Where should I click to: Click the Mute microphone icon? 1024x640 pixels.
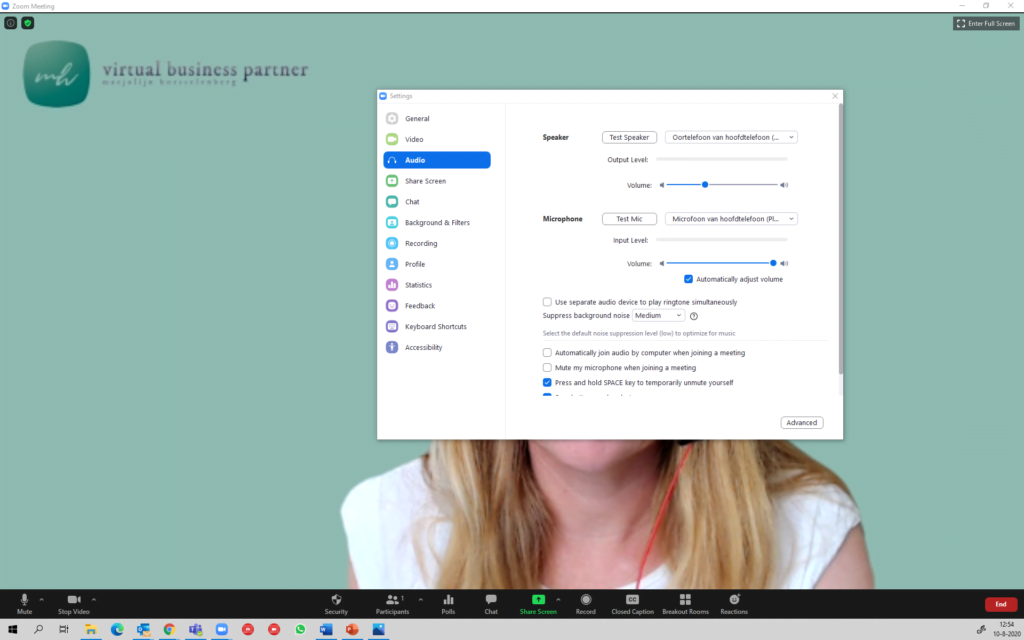click(24, 599)
